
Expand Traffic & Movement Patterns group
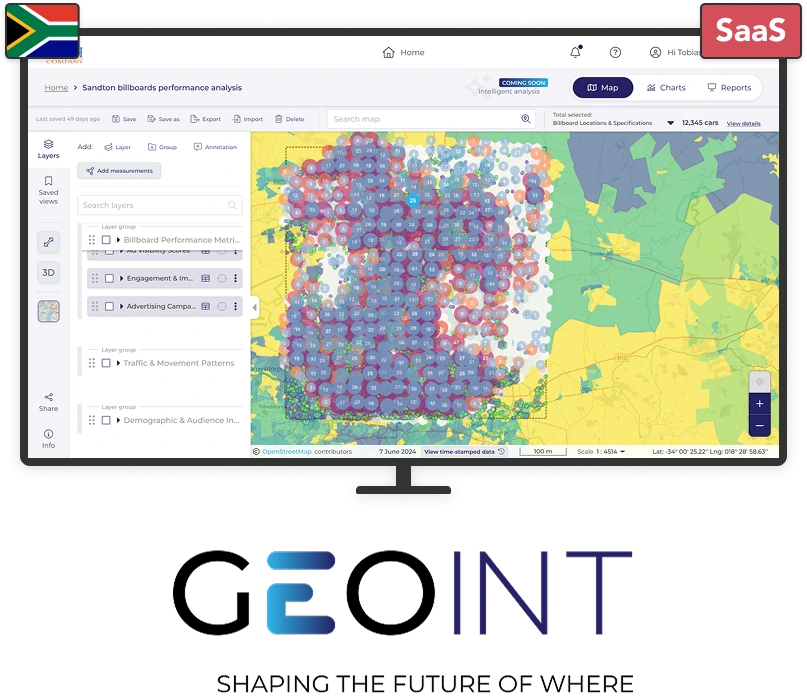coord(118,363)
